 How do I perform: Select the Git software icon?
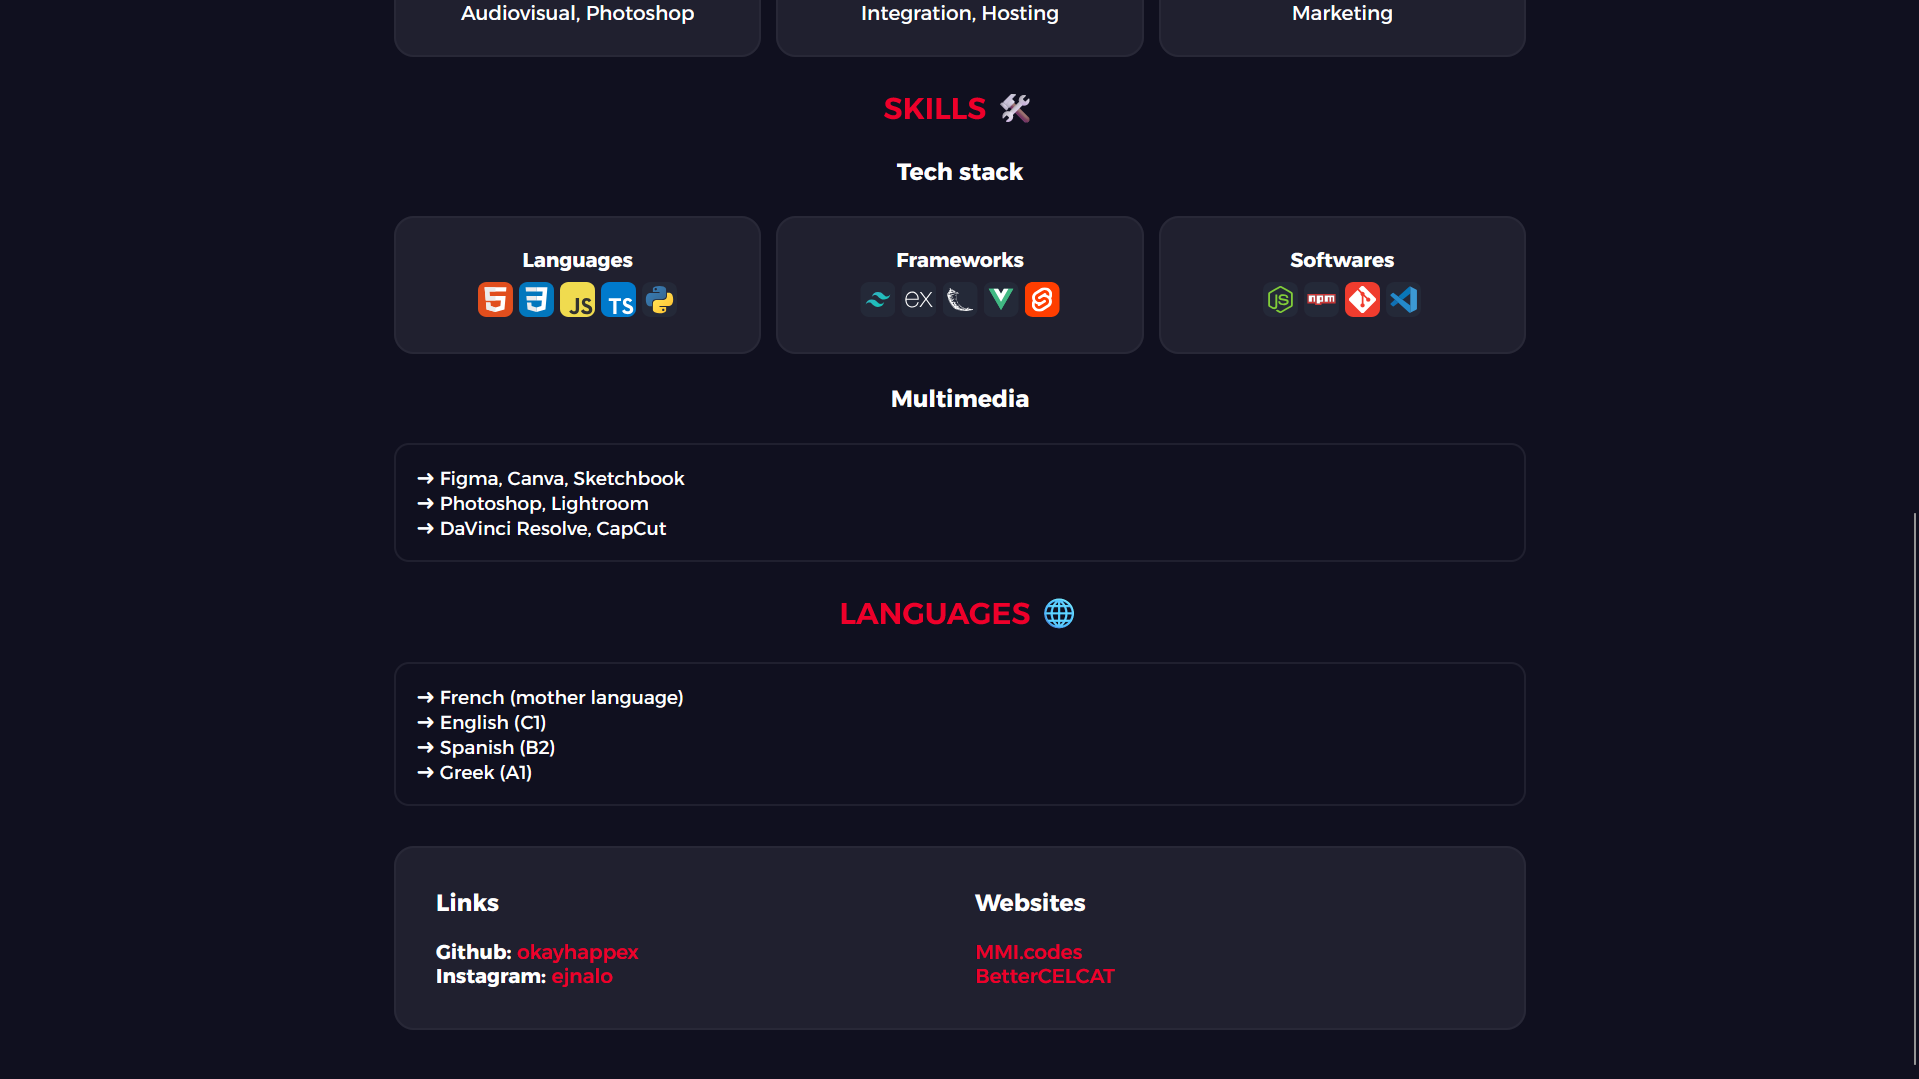(x=1362, y=300)
